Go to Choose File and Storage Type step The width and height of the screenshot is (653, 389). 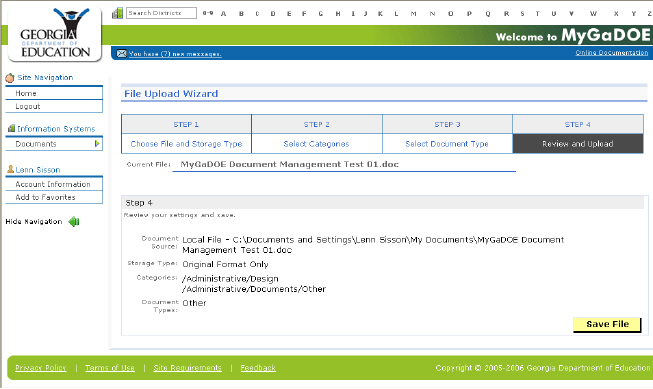coord(186,144)
